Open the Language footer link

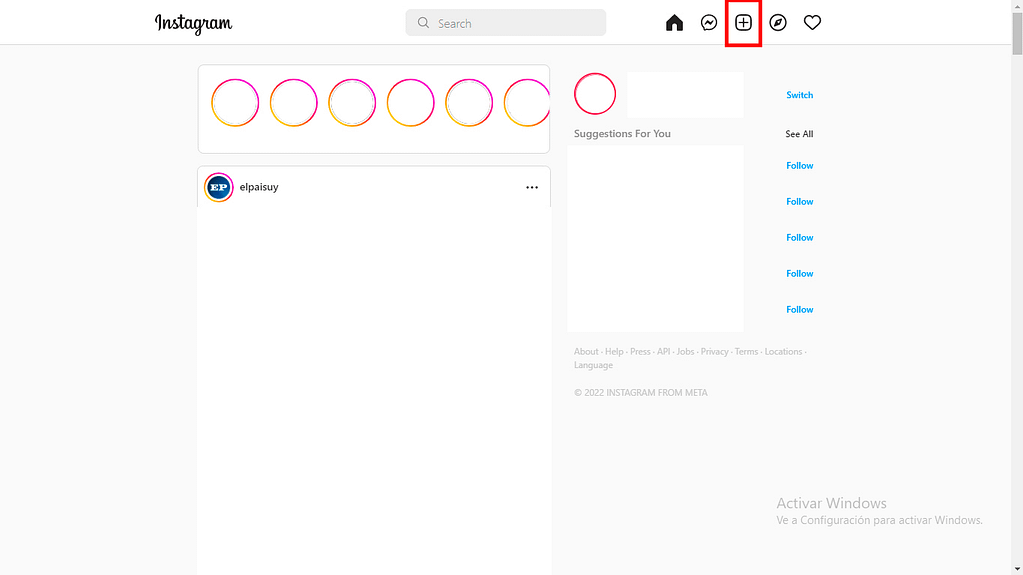593,365
